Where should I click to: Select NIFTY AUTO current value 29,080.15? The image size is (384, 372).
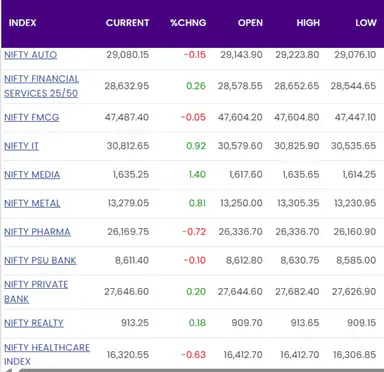pyautogui.click(x=128, y=55)
